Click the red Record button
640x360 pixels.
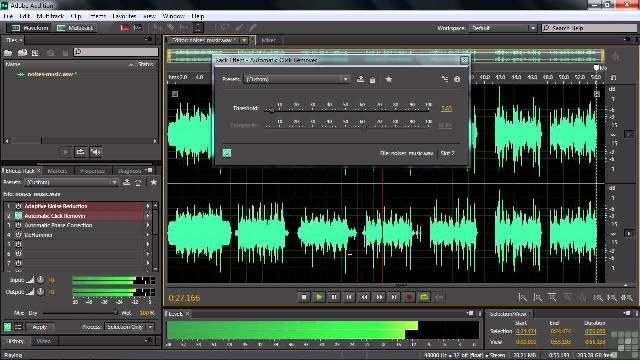tap(409, 297)
